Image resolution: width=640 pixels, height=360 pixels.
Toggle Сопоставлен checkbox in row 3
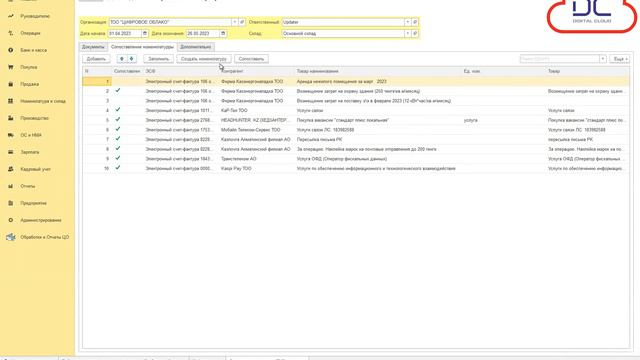118,100
